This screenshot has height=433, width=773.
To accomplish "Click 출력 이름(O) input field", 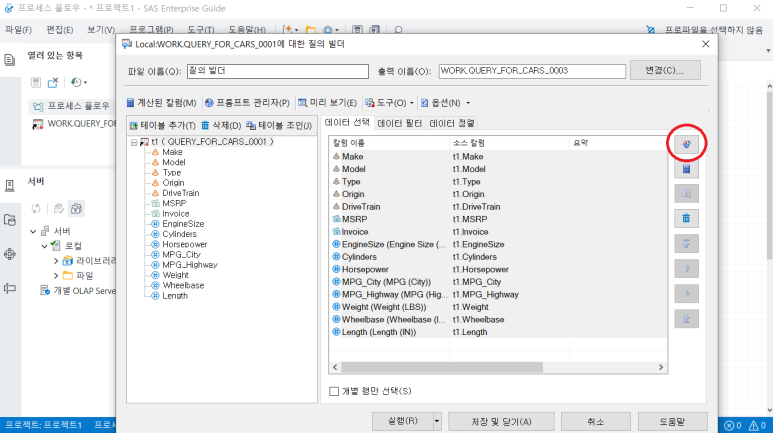I will 532,71.
